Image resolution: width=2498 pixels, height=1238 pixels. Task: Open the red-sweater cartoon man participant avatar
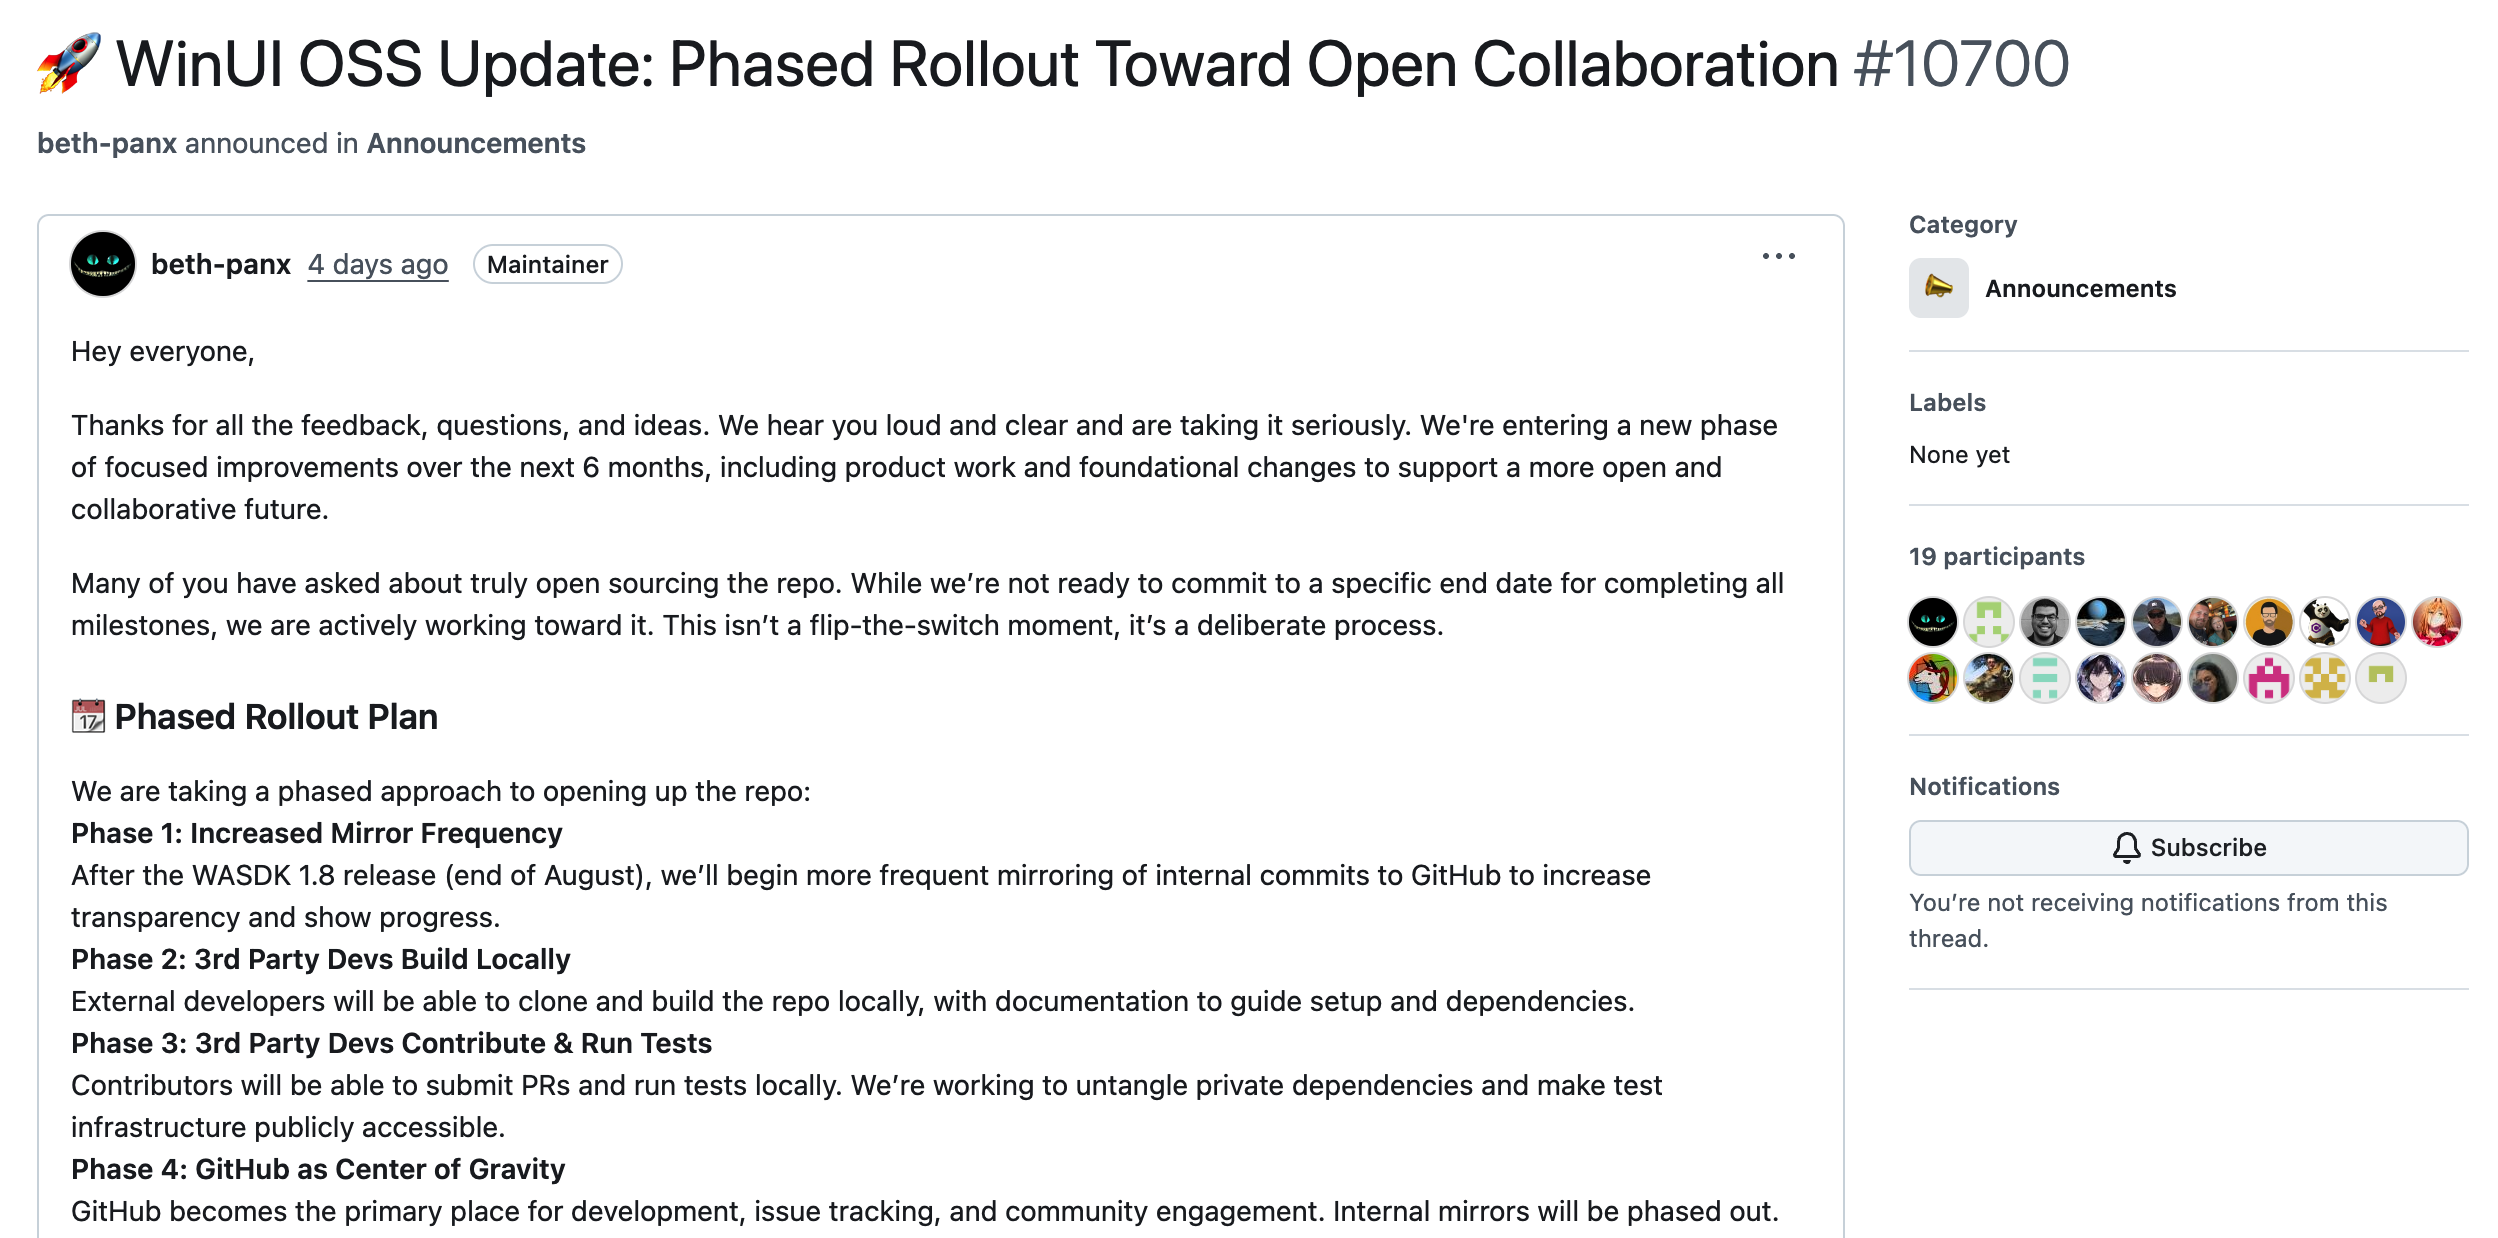pos(2381,622)
